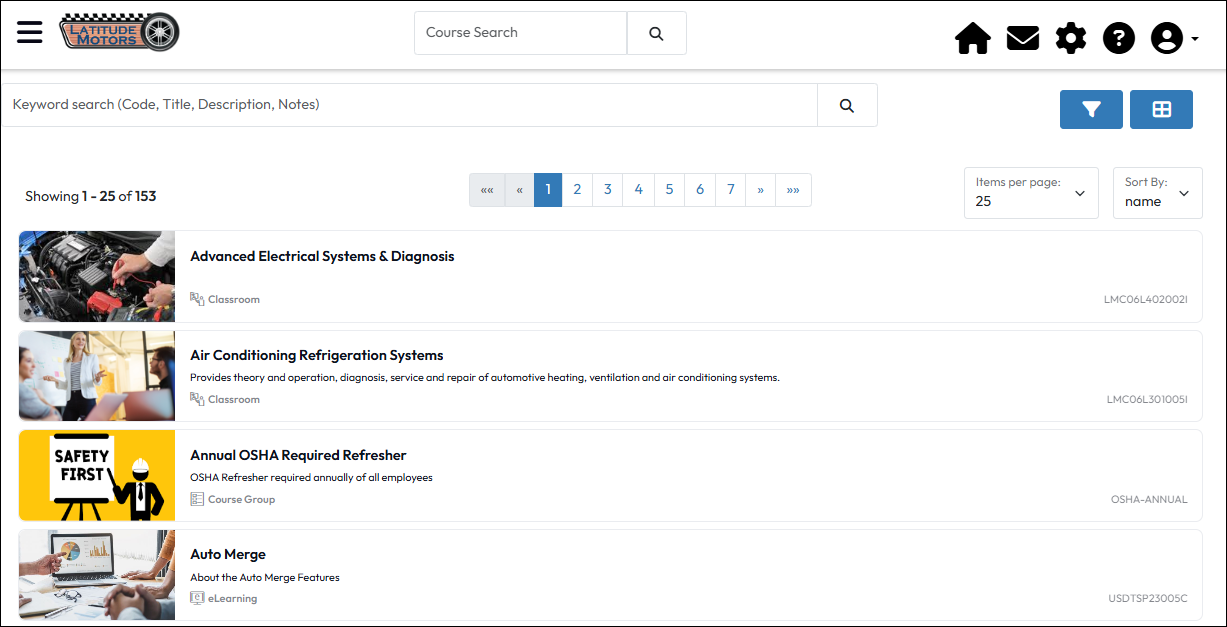Open the Items per page dropdown
Screen dimensions: 1227x627
(x=1031, y=193)
